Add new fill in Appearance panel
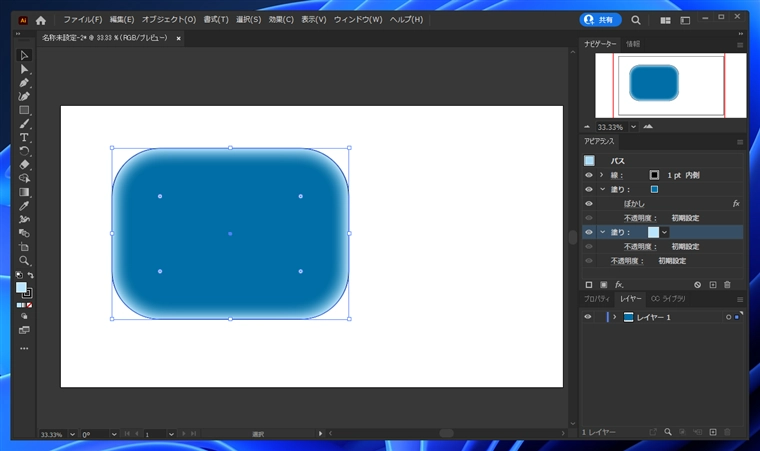 click(x=603, y=285)
